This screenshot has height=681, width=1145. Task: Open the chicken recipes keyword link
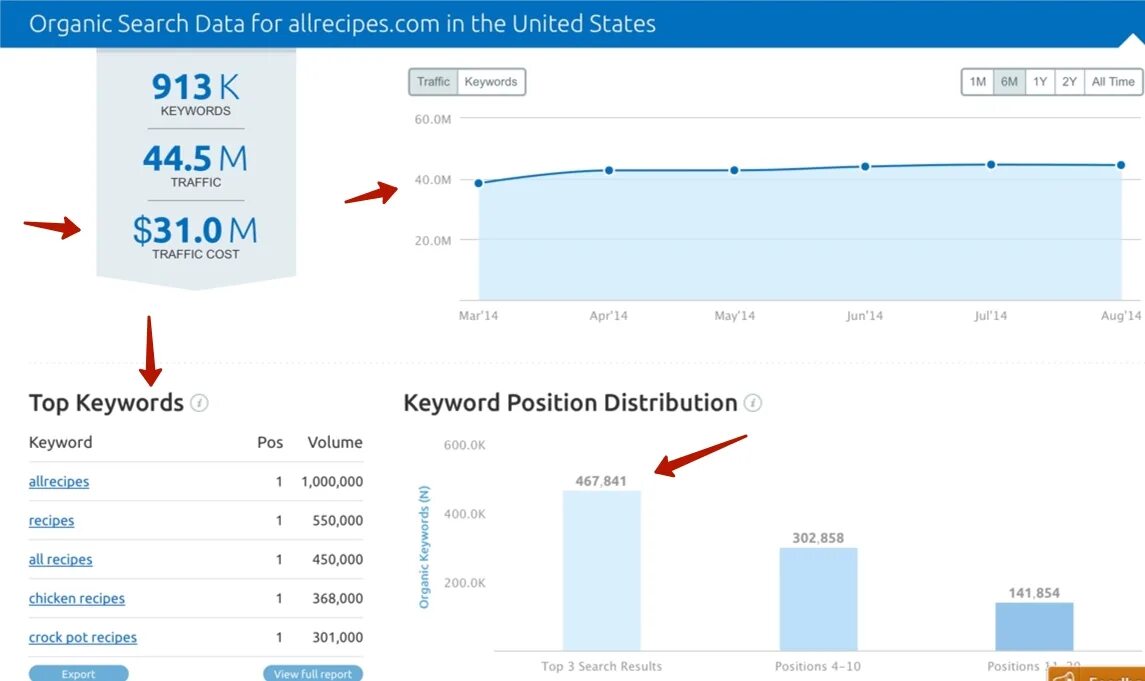point(77,599)
